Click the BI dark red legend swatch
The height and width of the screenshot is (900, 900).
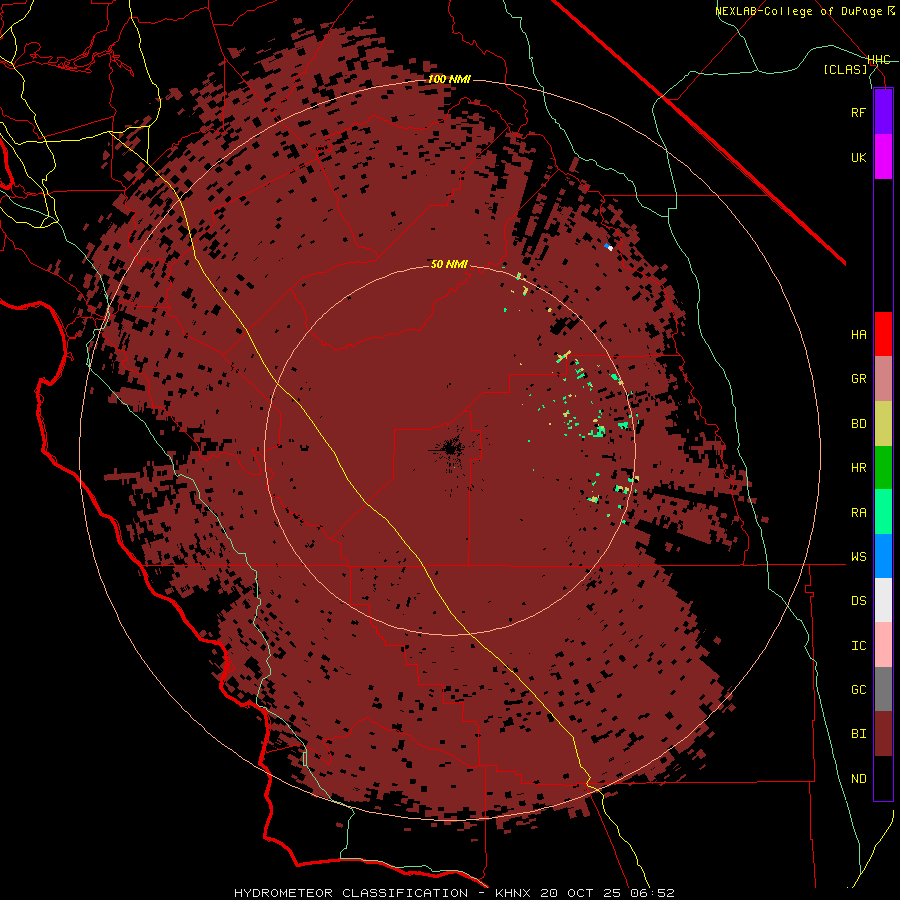coord(883,734)
